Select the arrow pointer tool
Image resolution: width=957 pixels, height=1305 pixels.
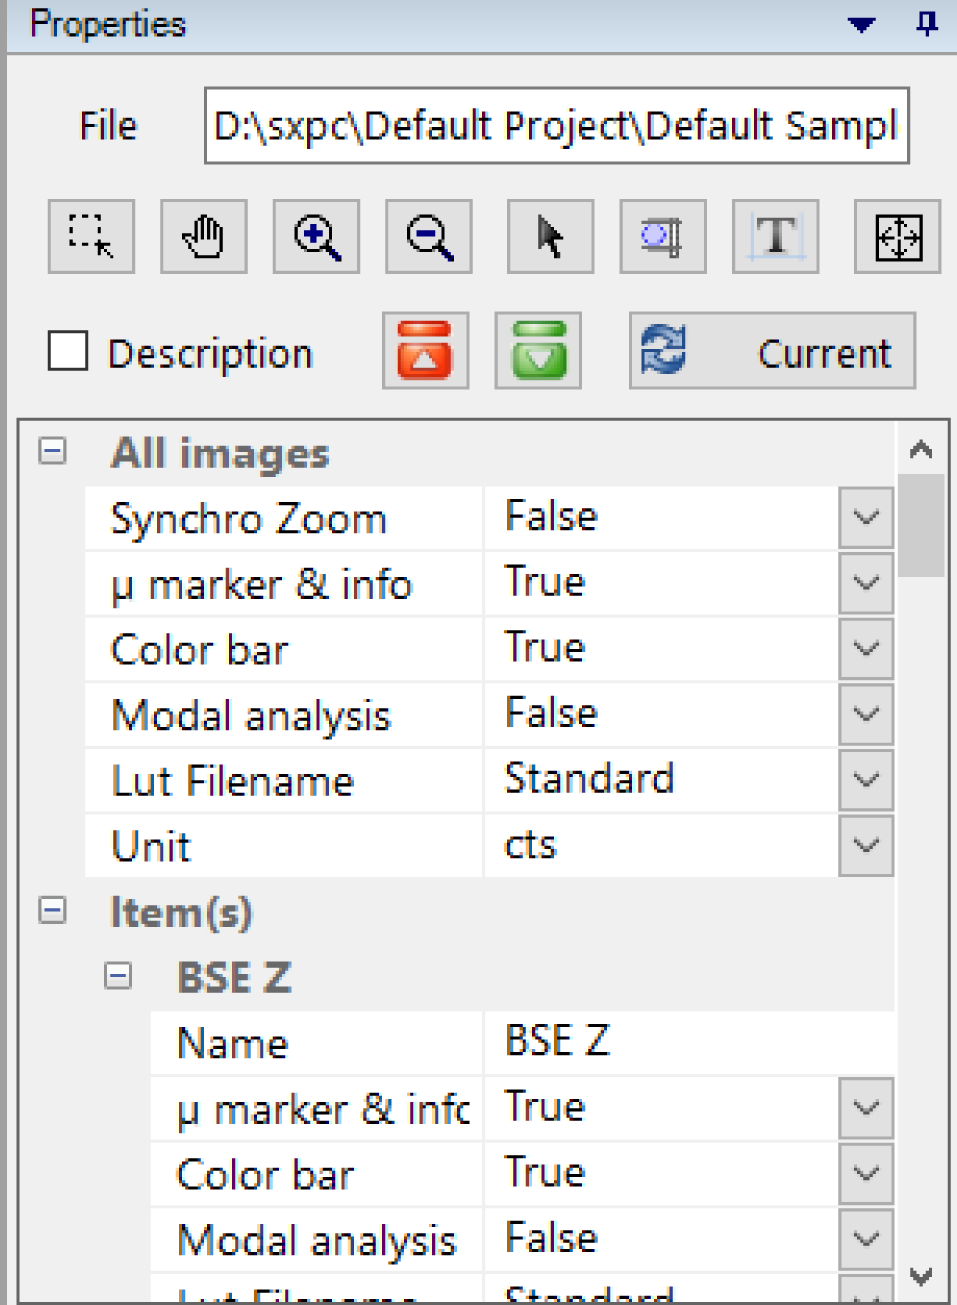[550, 237]
